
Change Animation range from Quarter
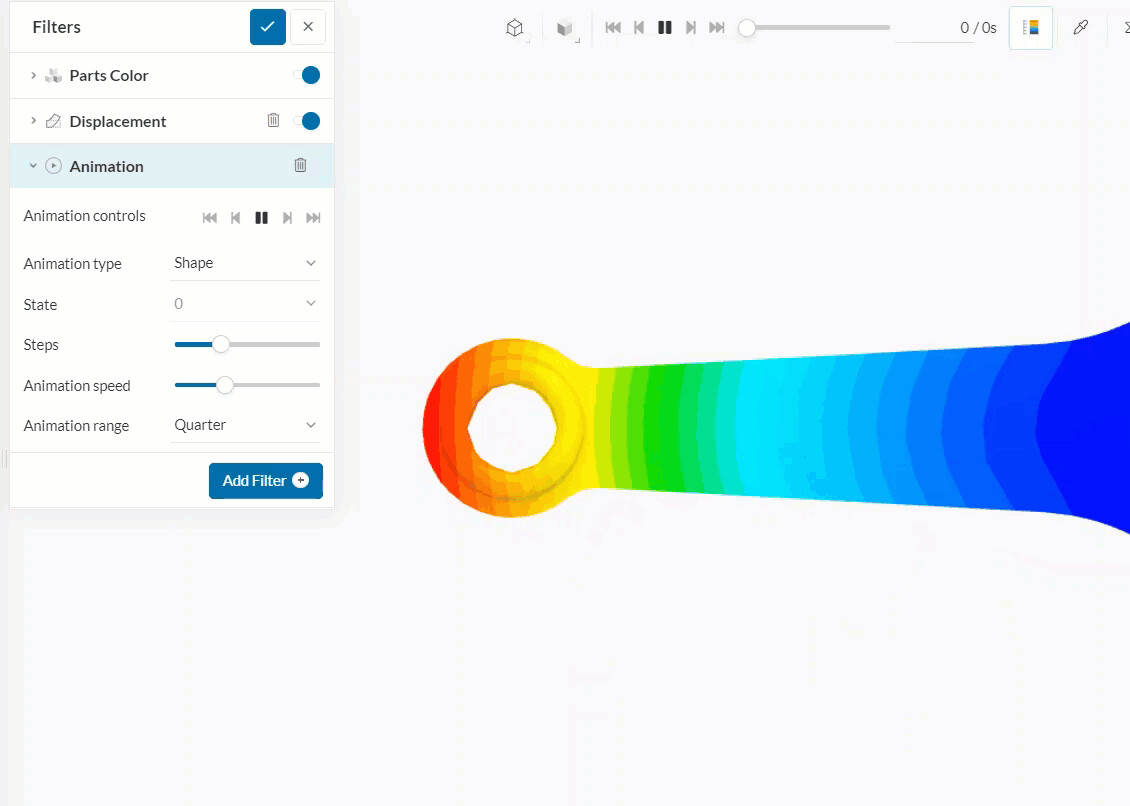click(245, 424)
